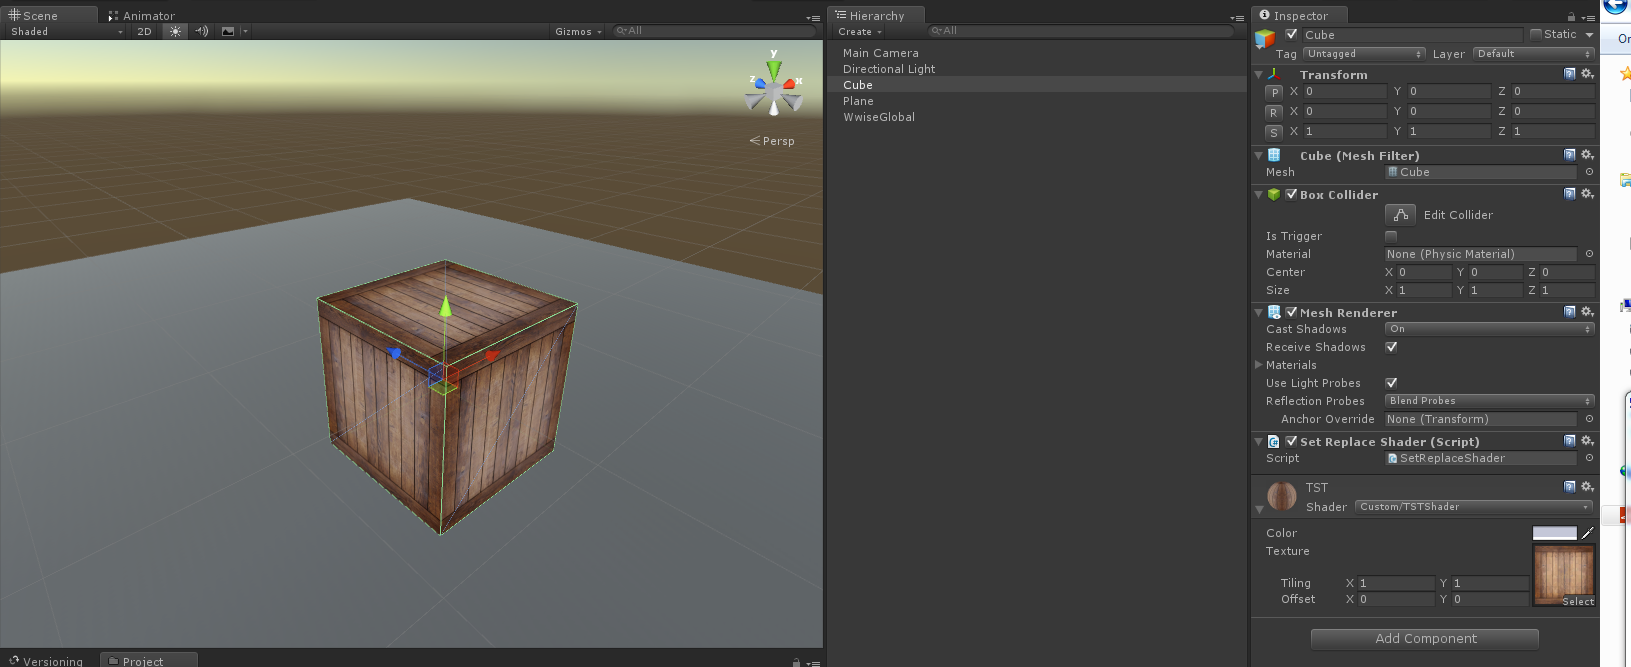Open the Hierarchy Create dropdown
The image size is (1631, 667).
860,31
